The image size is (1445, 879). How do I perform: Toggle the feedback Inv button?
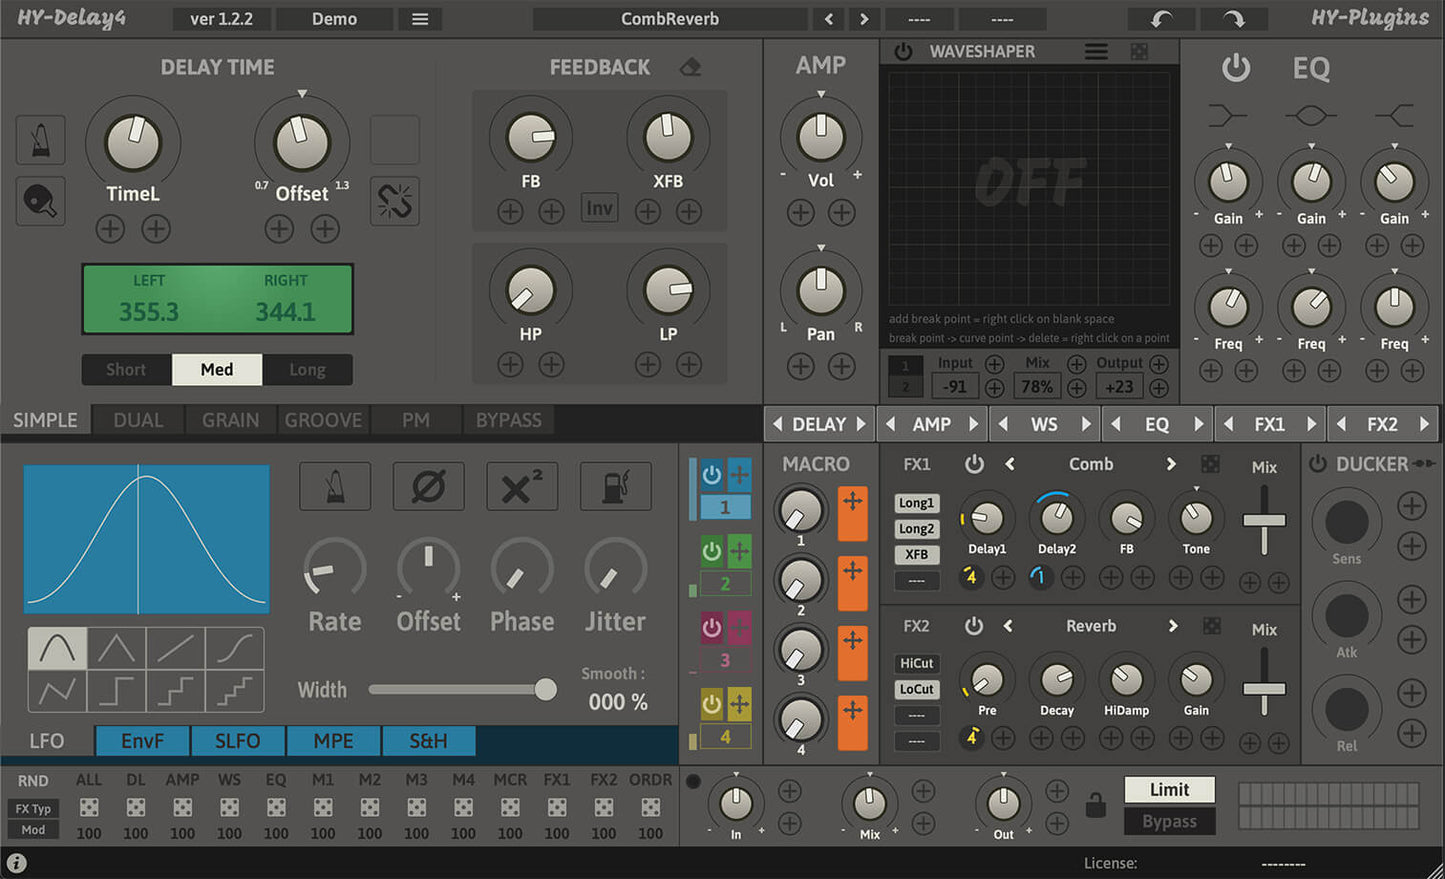[600, 208]
